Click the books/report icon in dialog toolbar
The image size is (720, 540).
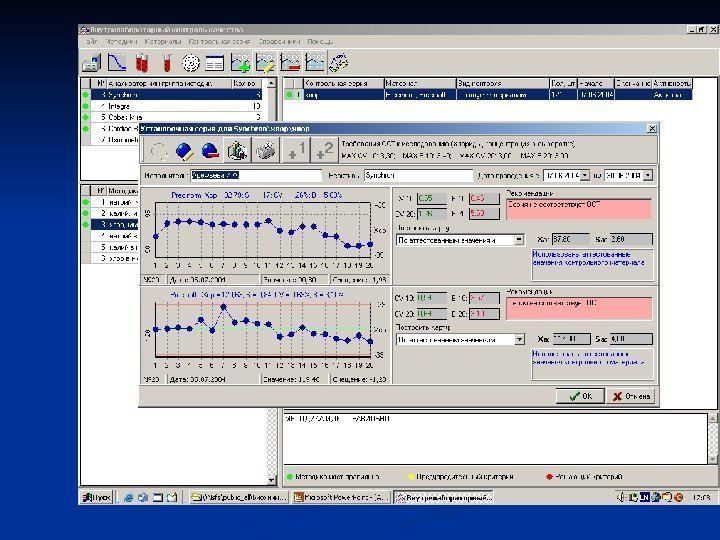pos(237,150)
